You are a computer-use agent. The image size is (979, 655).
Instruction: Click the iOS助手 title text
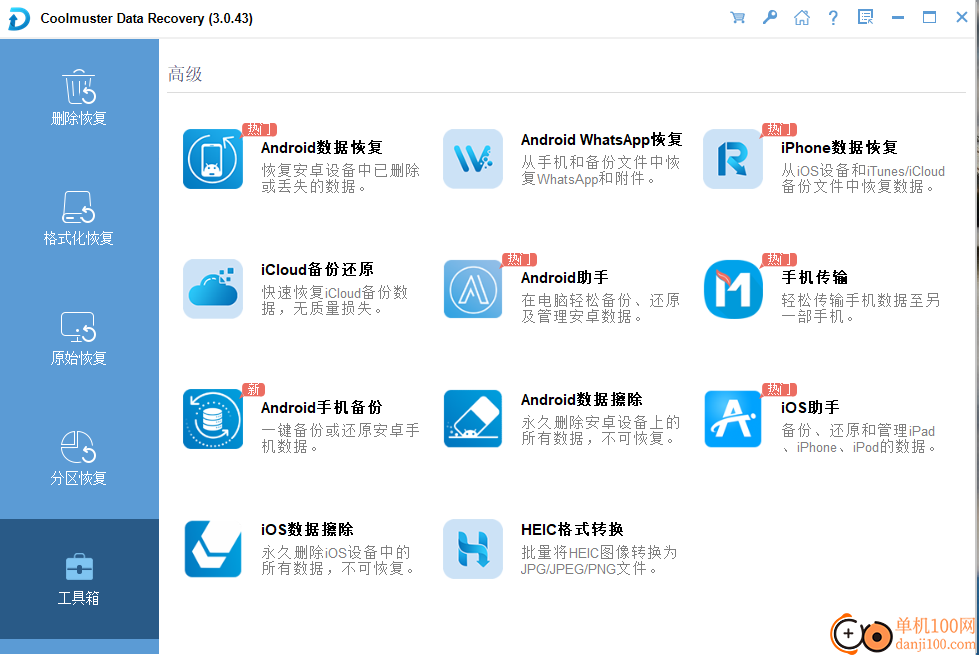[810, 407]
